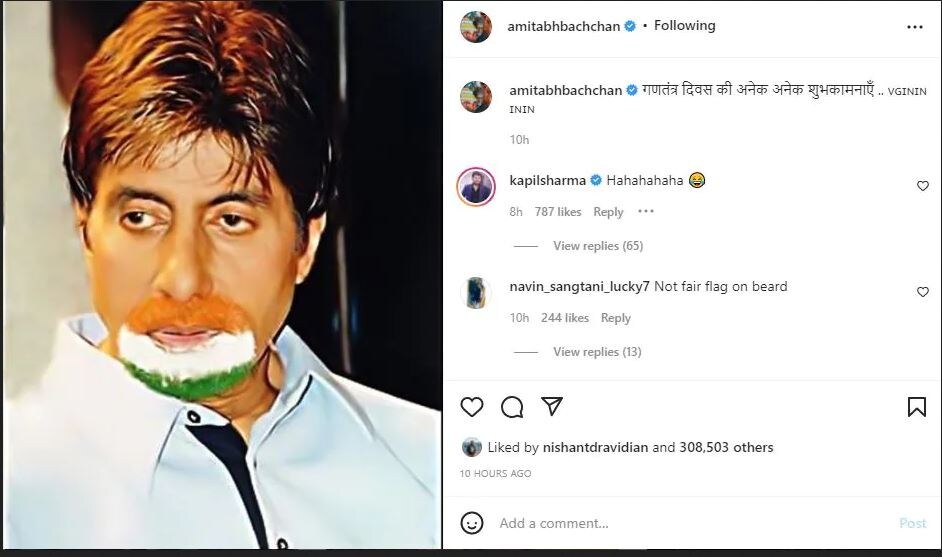Screen dimensions: 942x557
Task: Open more options for kapilsharma's comment
Action: tap(646, 212)
